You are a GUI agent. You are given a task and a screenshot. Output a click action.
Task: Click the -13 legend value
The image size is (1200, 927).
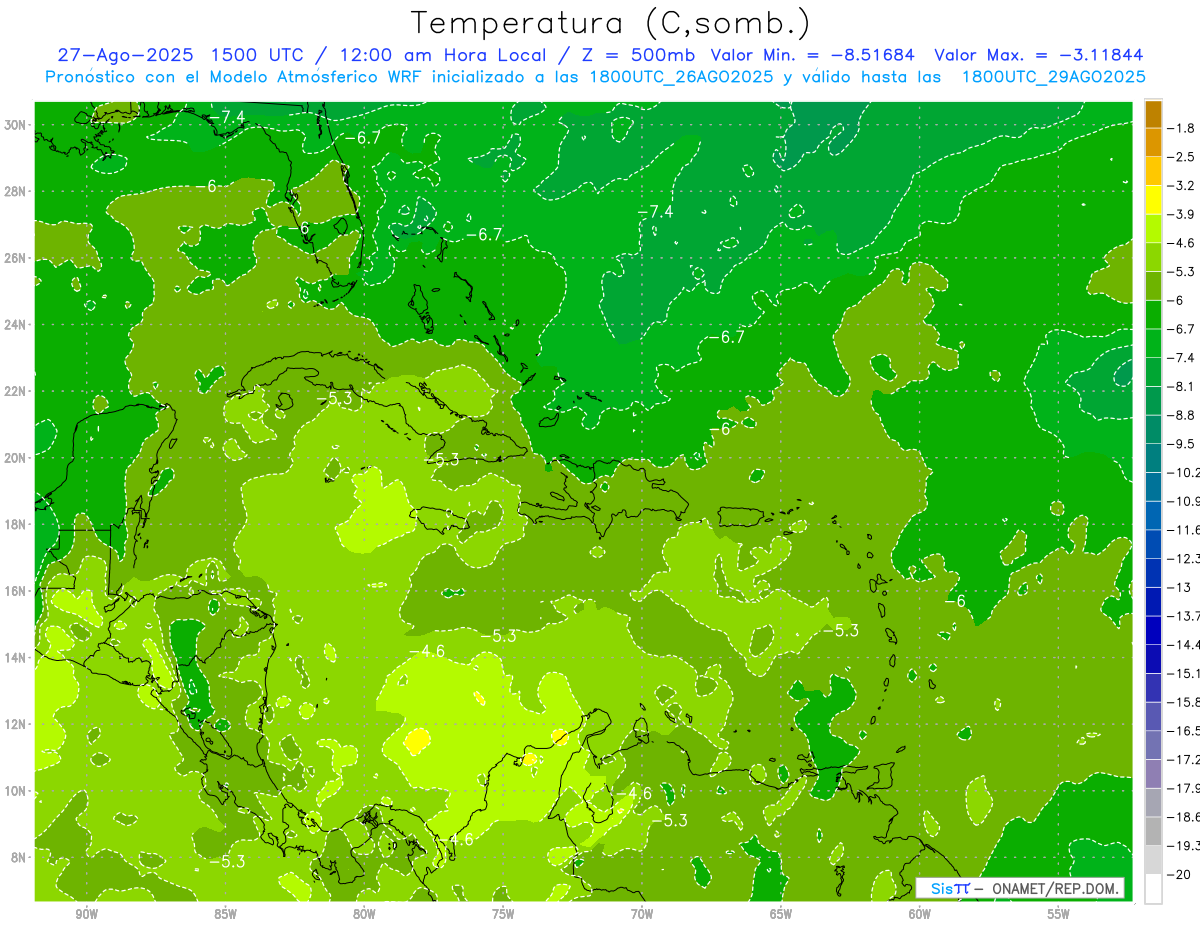[x=1178, y=587]
